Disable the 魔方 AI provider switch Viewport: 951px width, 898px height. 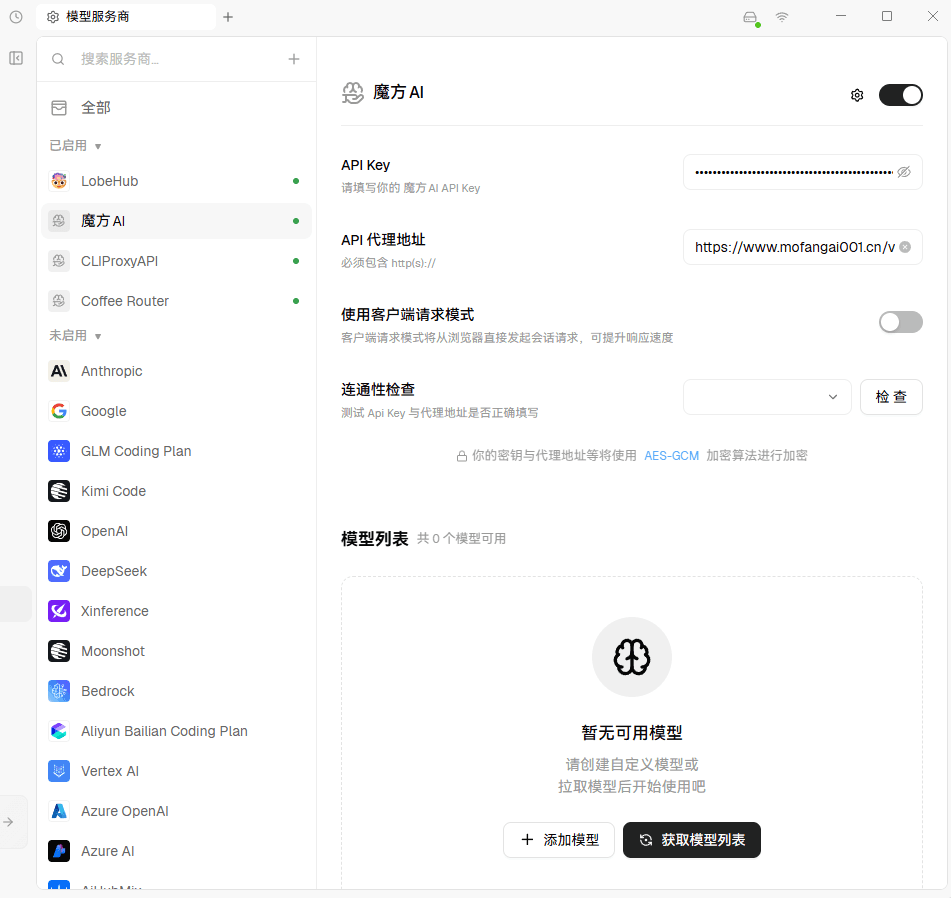pos(901,95)
